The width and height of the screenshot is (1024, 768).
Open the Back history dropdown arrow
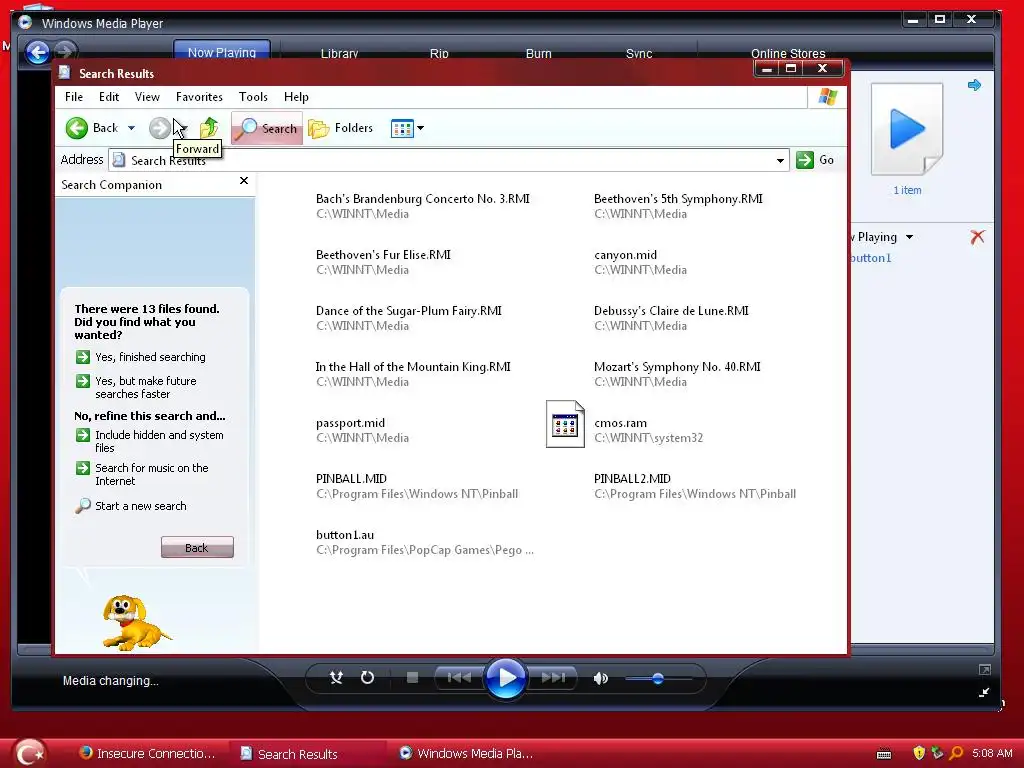click(x=131, y=128)
